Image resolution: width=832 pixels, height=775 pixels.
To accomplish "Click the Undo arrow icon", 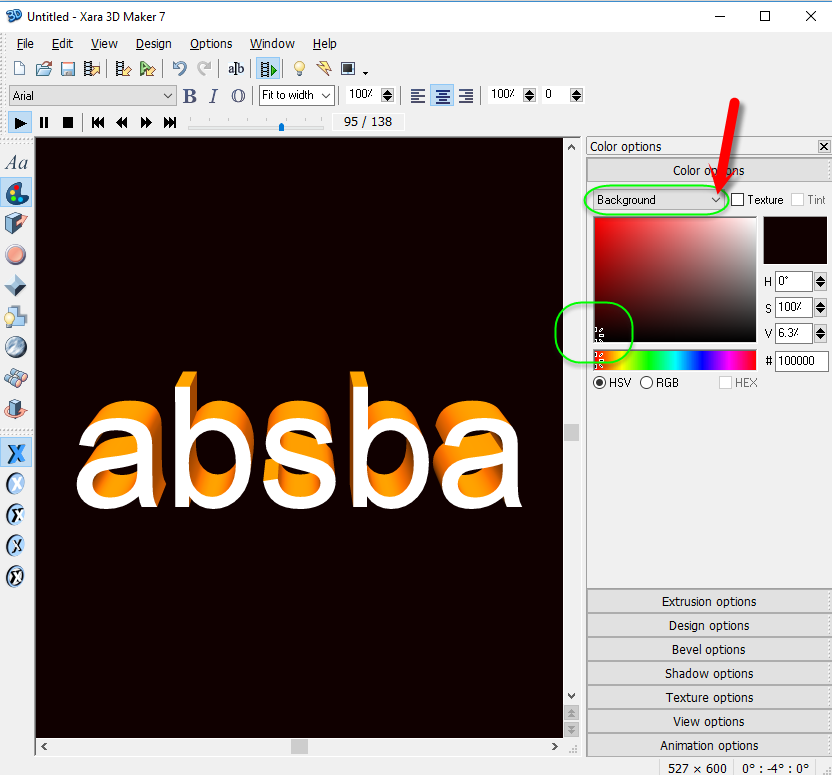I will (179, 69).
